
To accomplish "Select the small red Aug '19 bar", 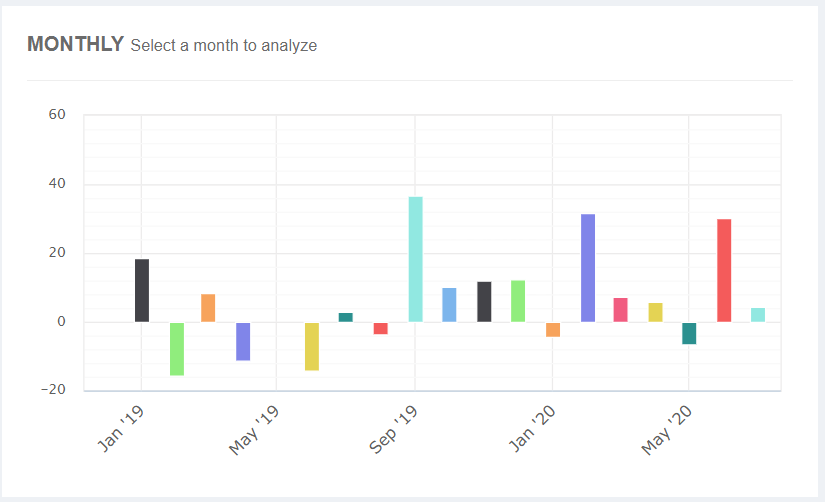I will tap(381, 328).
